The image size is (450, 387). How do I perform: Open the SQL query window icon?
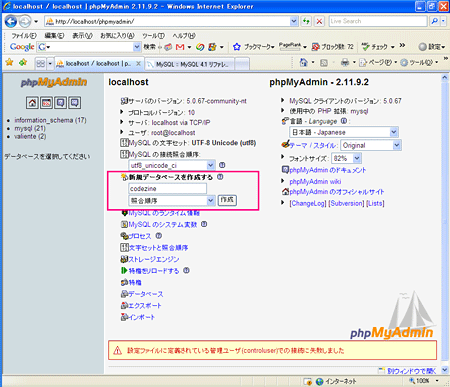pos(46,103)
